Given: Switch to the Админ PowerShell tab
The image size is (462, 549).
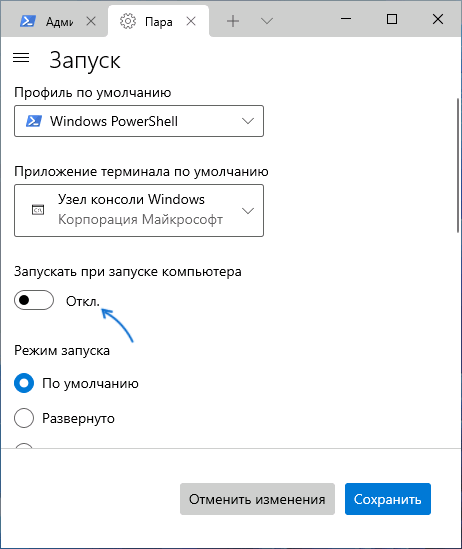Looking at the screenshot, I should tap(54, 21).
